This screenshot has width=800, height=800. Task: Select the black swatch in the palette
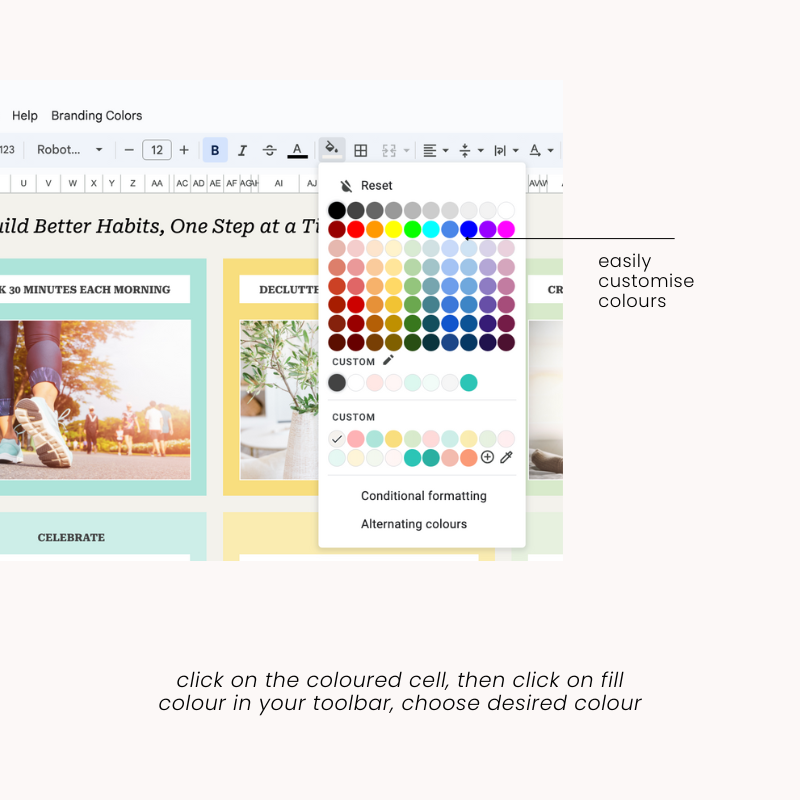point(337,210)
